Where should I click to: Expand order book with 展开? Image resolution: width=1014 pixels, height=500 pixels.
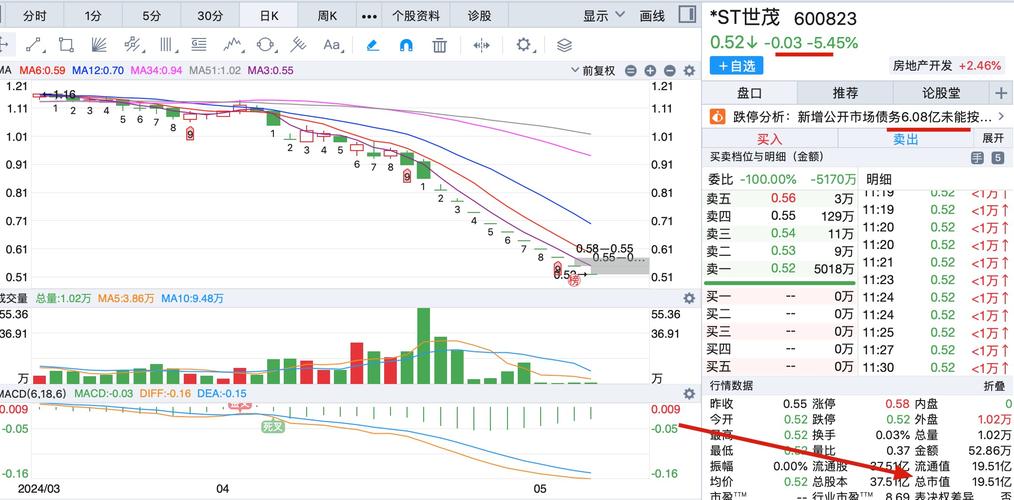tap(993, 138)
